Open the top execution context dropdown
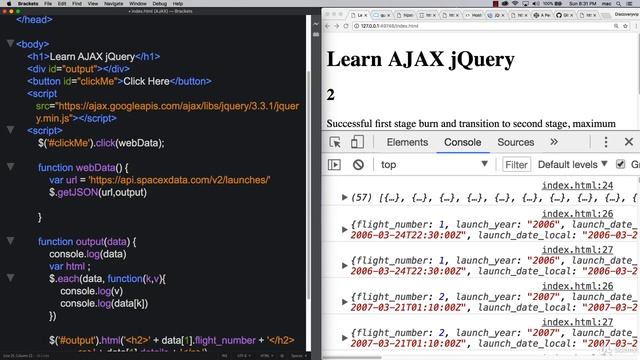 pyautogui.click(x=433, y=164)
